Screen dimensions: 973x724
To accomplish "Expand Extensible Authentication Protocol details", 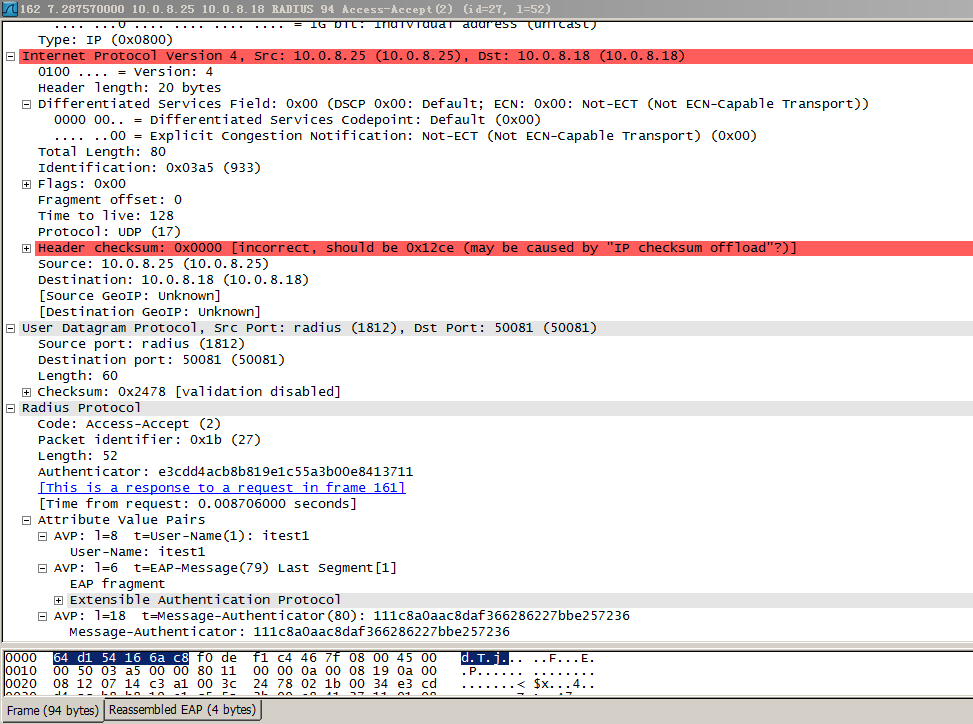I will [x=58, y=599].
